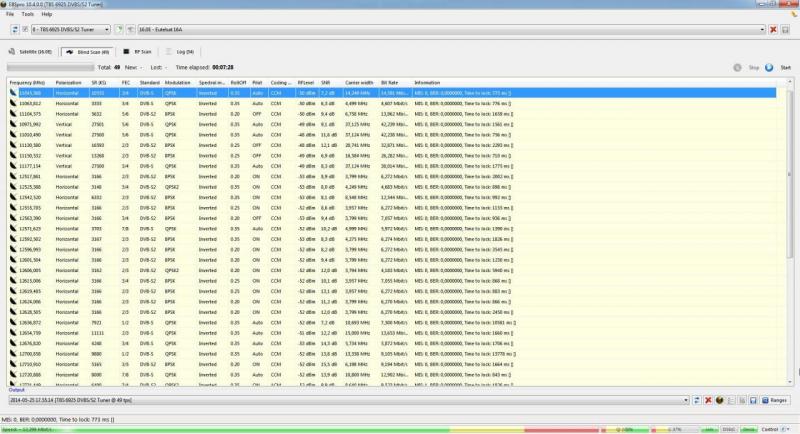Open the Ranges button
The height and width of the screenshot is (434, 800).
click(x=774, y=400)
